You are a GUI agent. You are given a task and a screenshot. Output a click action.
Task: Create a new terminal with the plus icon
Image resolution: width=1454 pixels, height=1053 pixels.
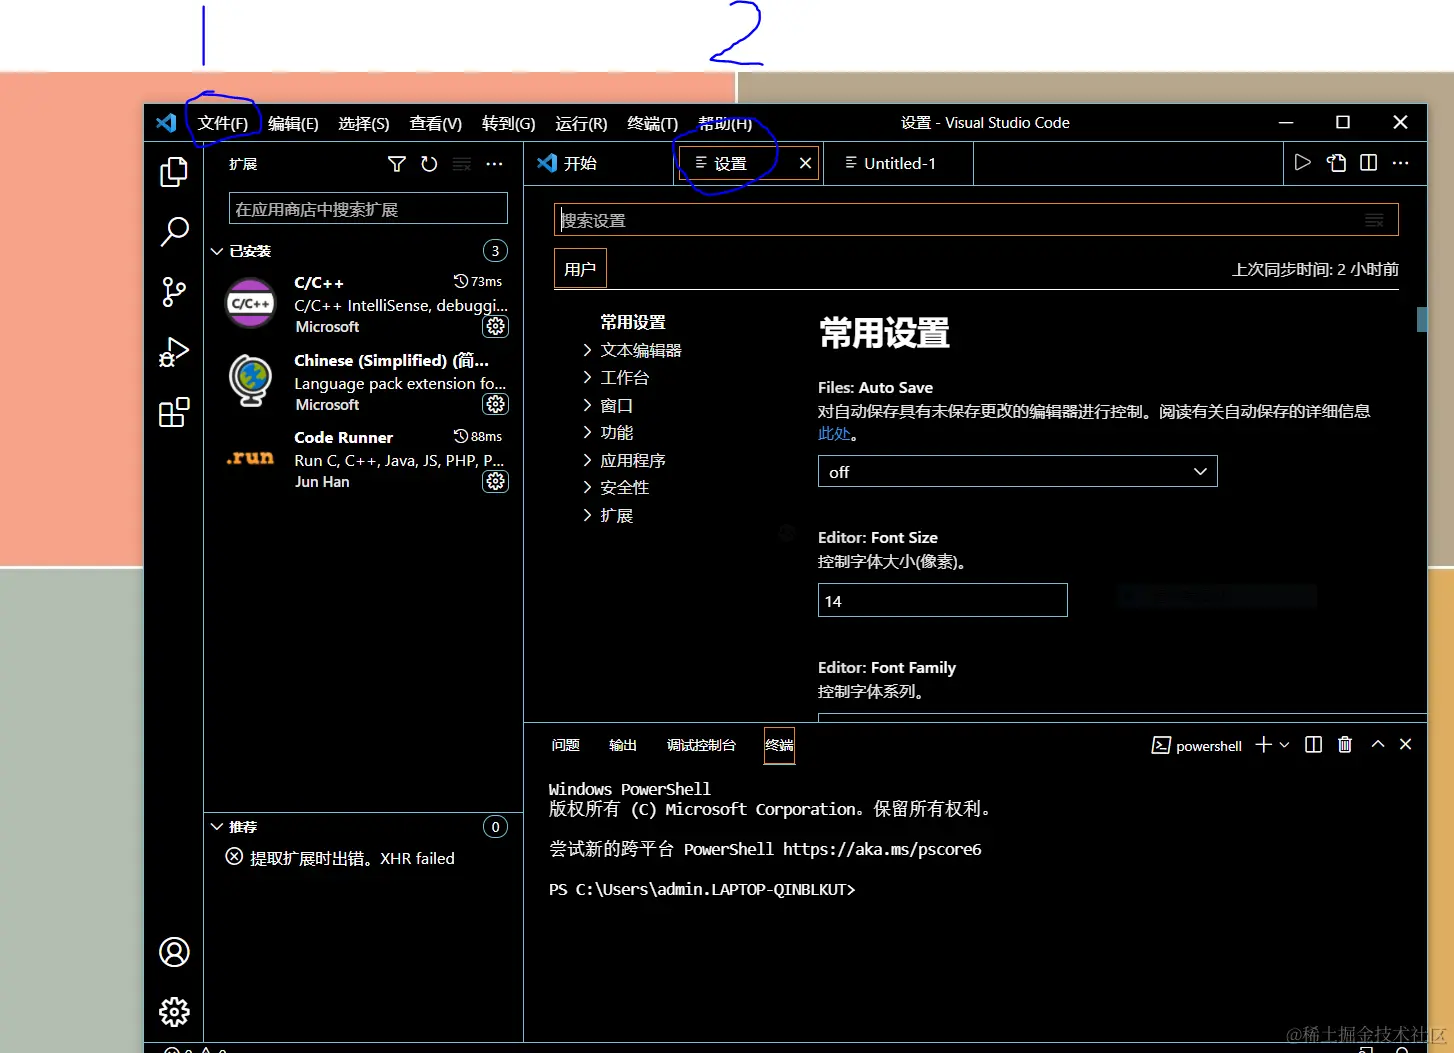pyautogui.click(x=1264, y=745)
